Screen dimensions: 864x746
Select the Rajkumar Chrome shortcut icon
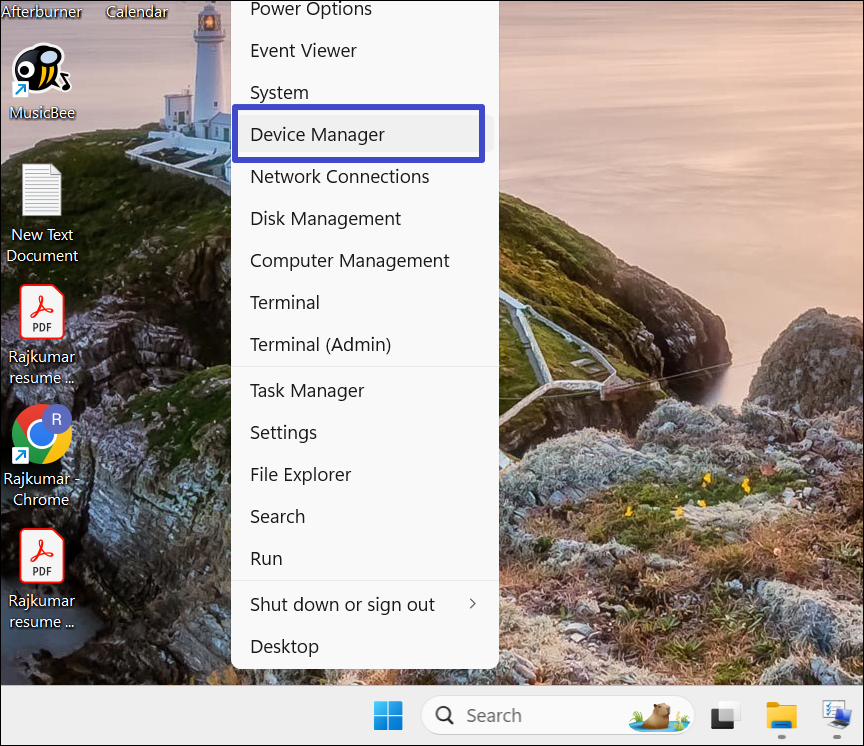pos(41,435)
